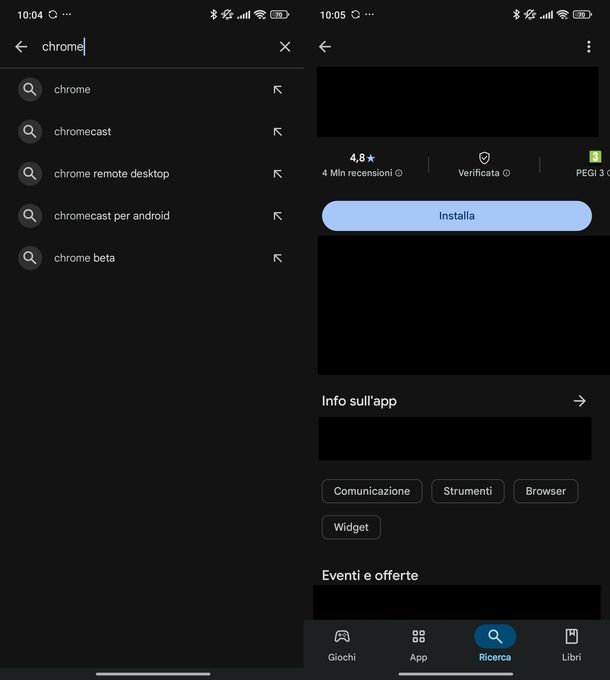Screen dimensions: 610x680
Task: Switch to the Ricerca tab
Action: [x=495, y=645]
